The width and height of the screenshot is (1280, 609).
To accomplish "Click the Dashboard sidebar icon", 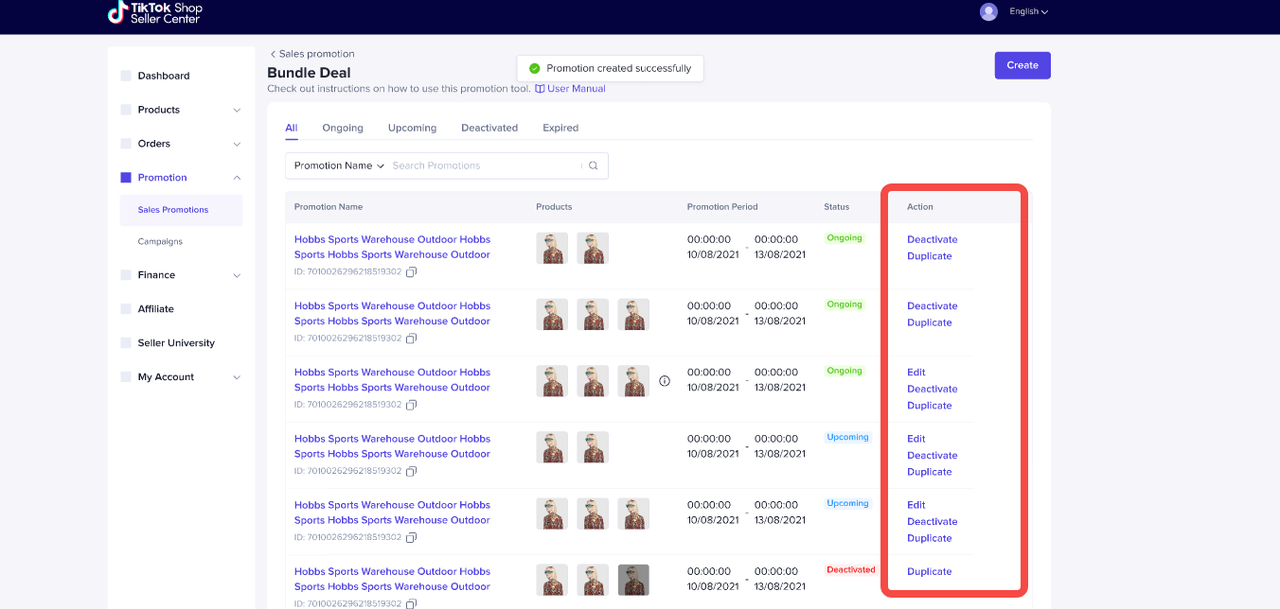I will 126,76.
